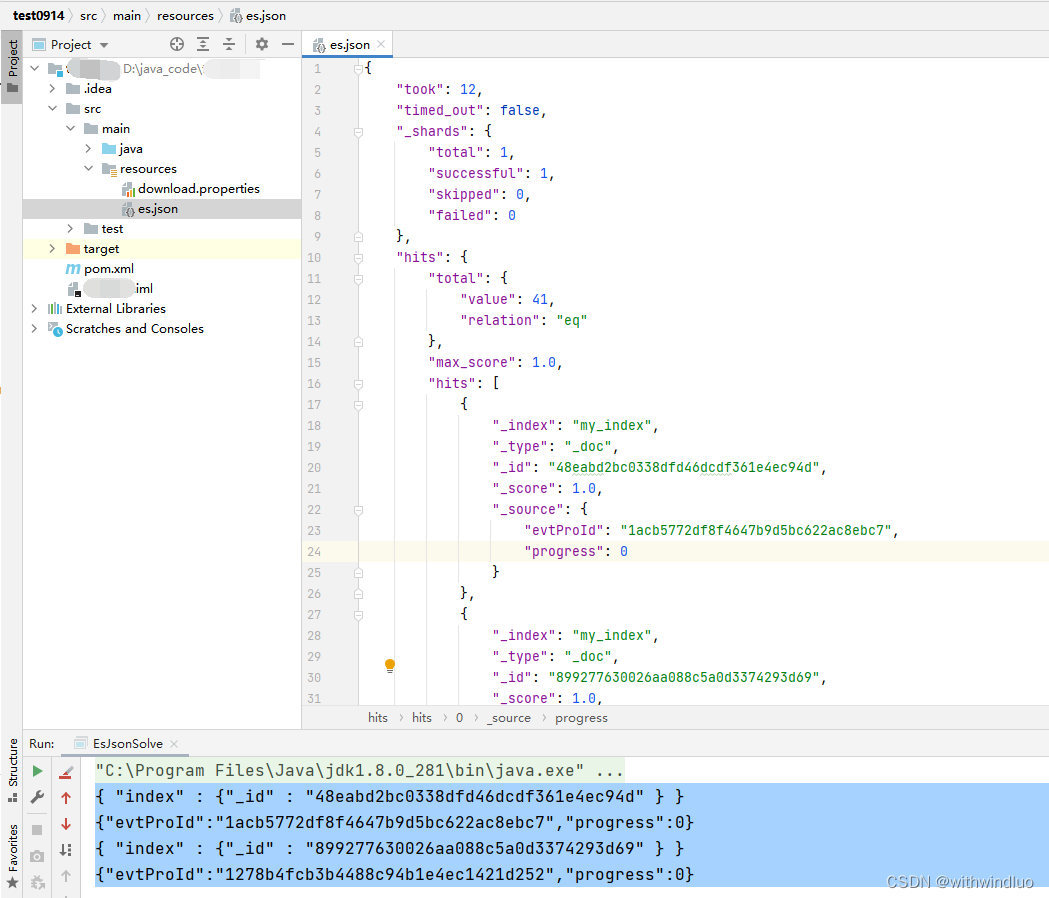Rerun EsJsonSolve with green play icon
1049x898 pixels.
(x=37, y=771)
